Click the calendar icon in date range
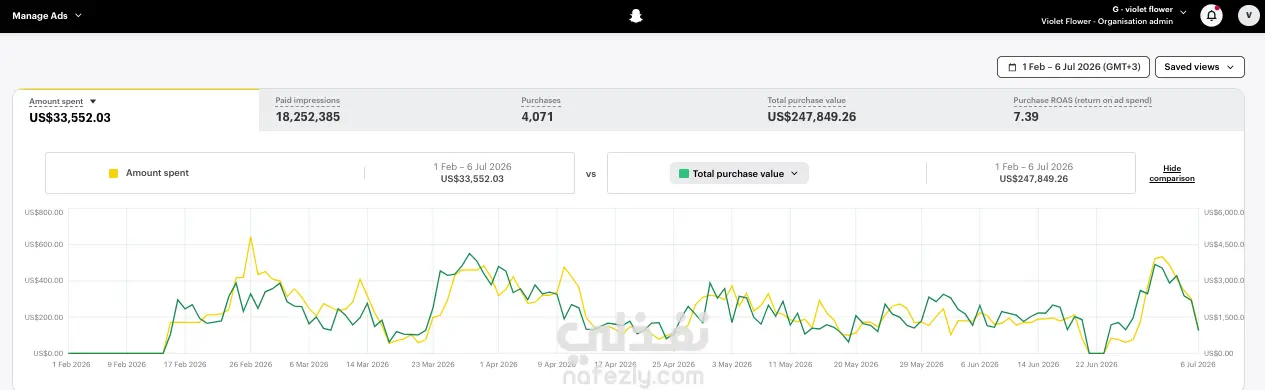This screenshot has width=1265, height=390. click(x=1012, y=67)
